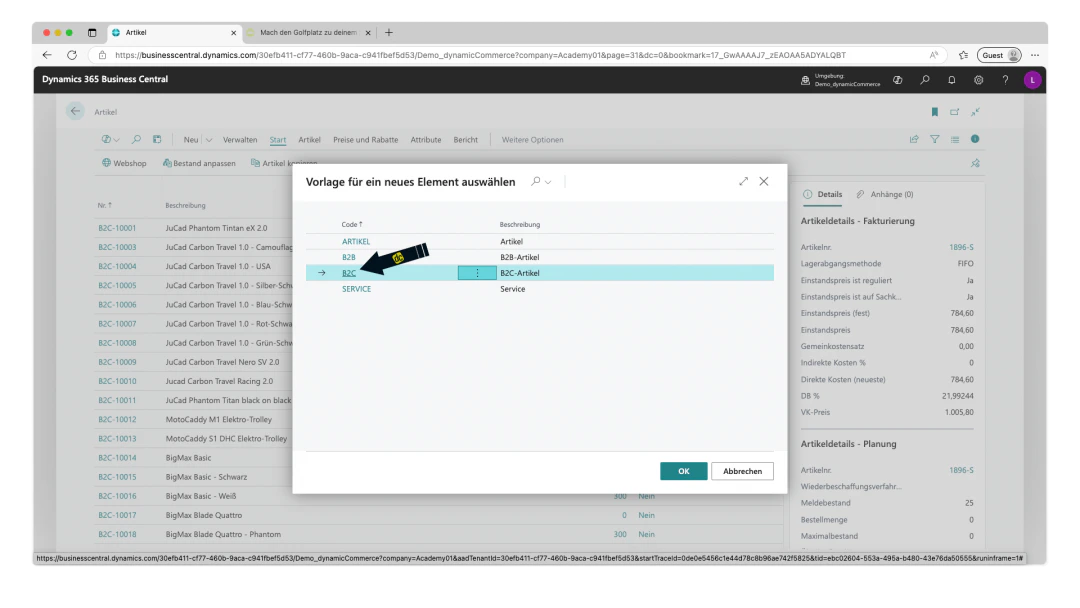
Task: Go back with the browser back arrow
Action: pos(47,55)
